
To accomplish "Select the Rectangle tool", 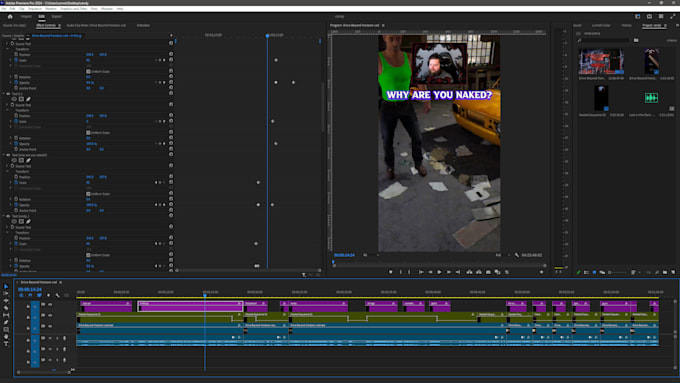I will pos(6,329).
